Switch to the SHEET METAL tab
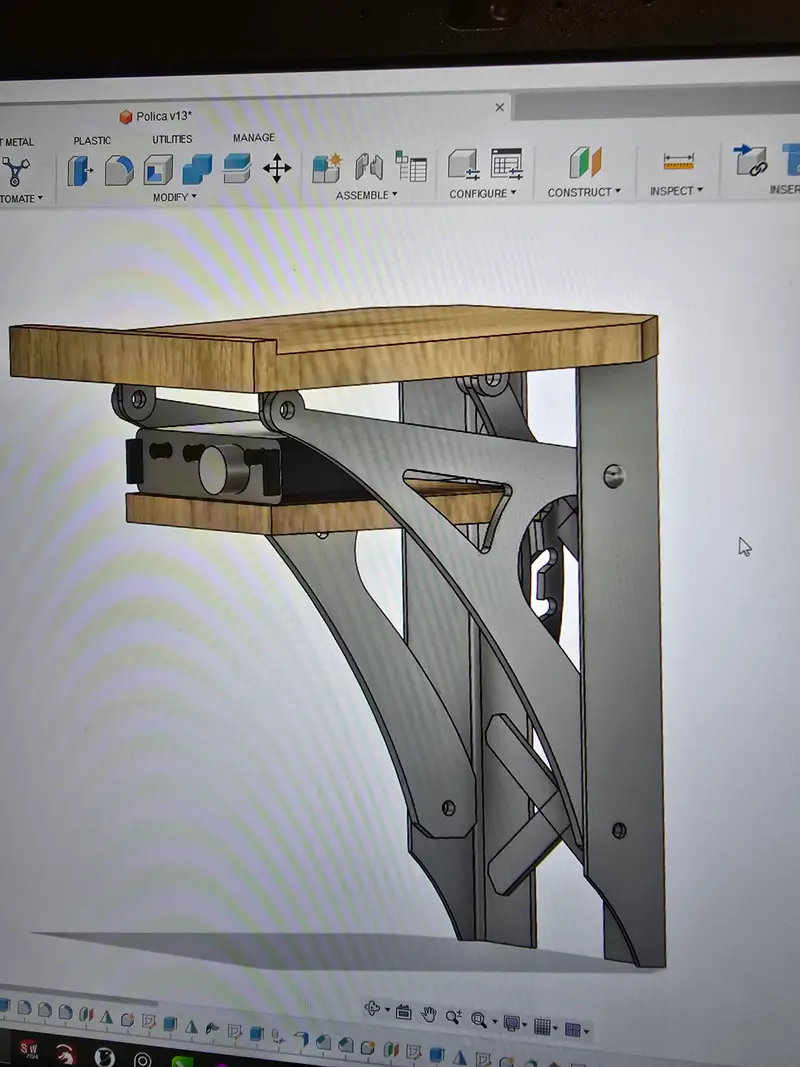800x1067 pixels. click(17, 142)
